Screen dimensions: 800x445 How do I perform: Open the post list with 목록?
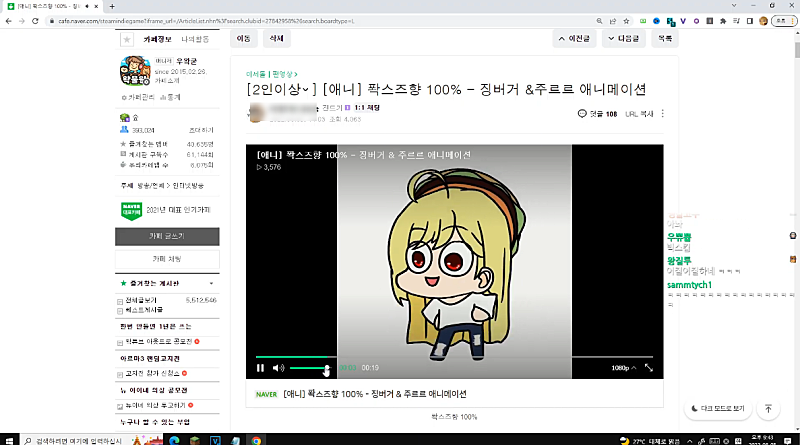[x=665, y=39]
